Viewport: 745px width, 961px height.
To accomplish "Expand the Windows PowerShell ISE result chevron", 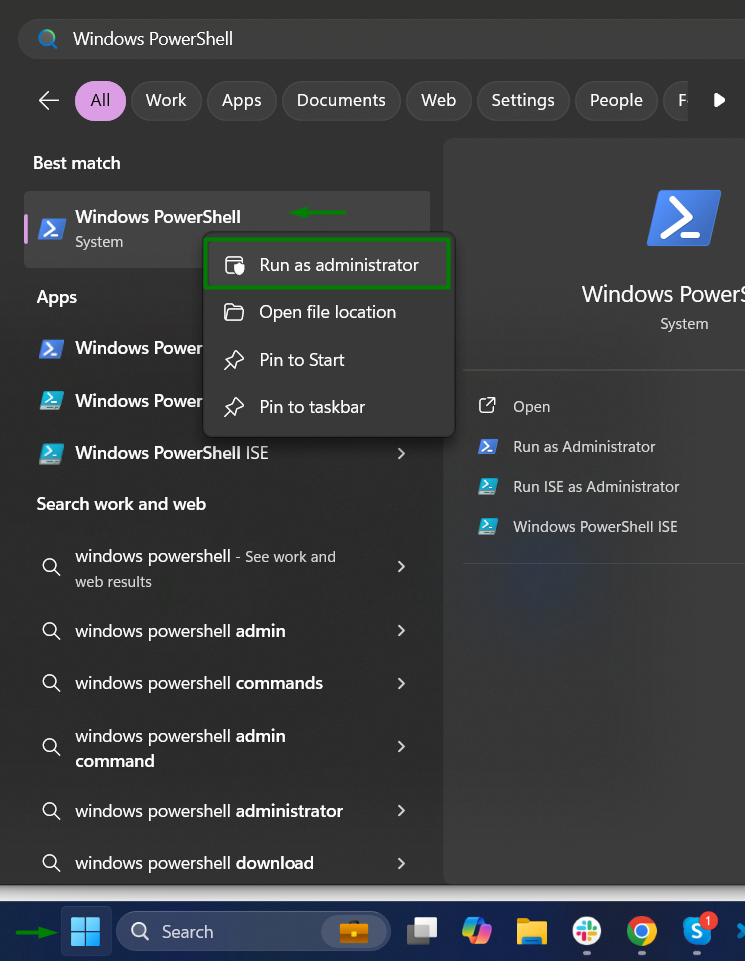I will pos(401,454).
